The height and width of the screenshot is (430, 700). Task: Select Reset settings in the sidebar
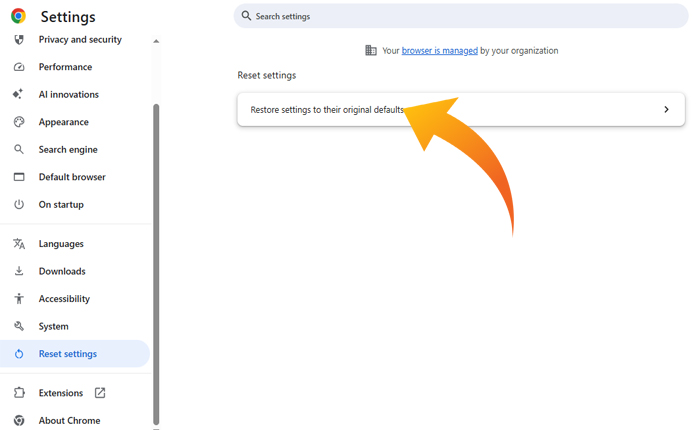click(x=68, y=354)
